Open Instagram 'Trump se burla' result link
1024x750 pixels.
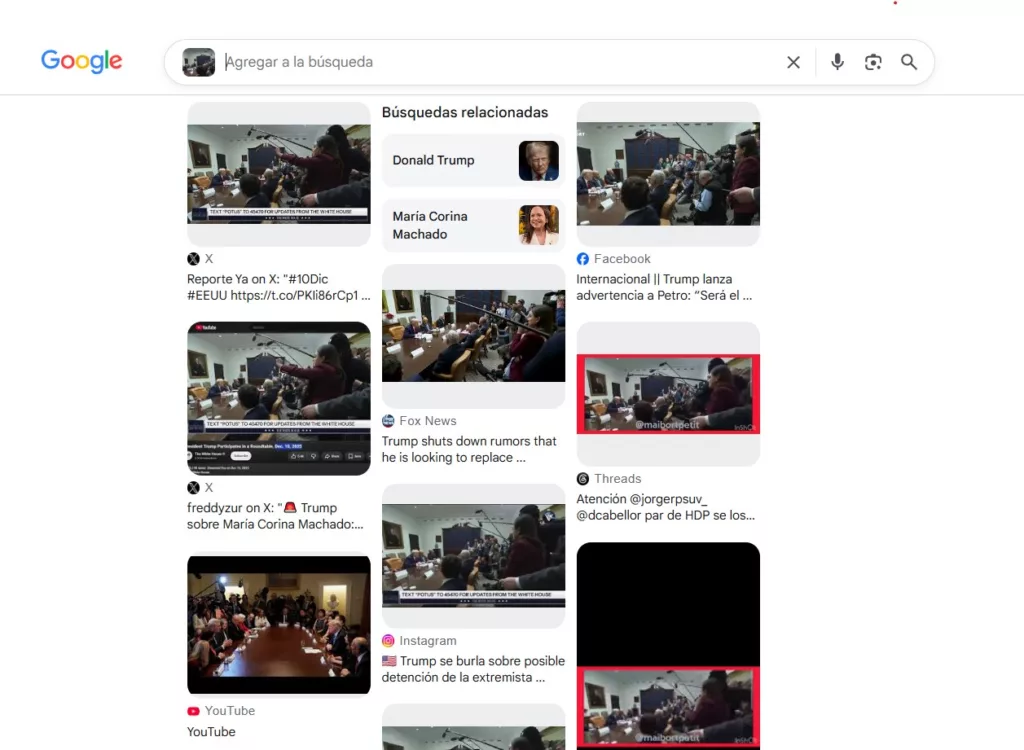(473, 669)
